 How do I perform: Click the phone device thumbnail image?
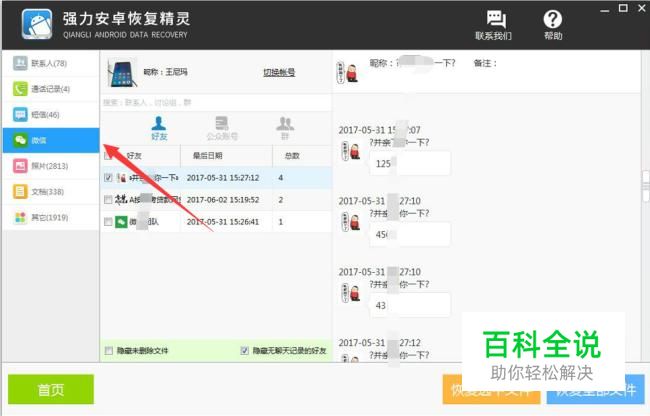[122, 73]
